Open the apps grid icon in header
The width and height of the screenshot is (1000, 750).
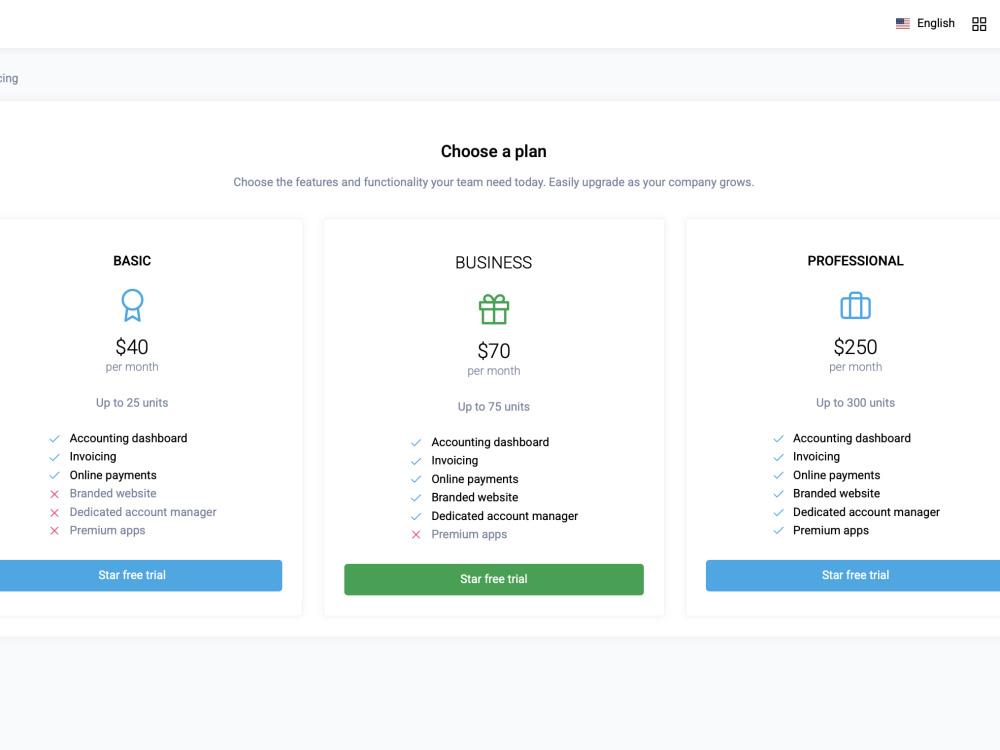pyautogui.click(x=978, y=24)
